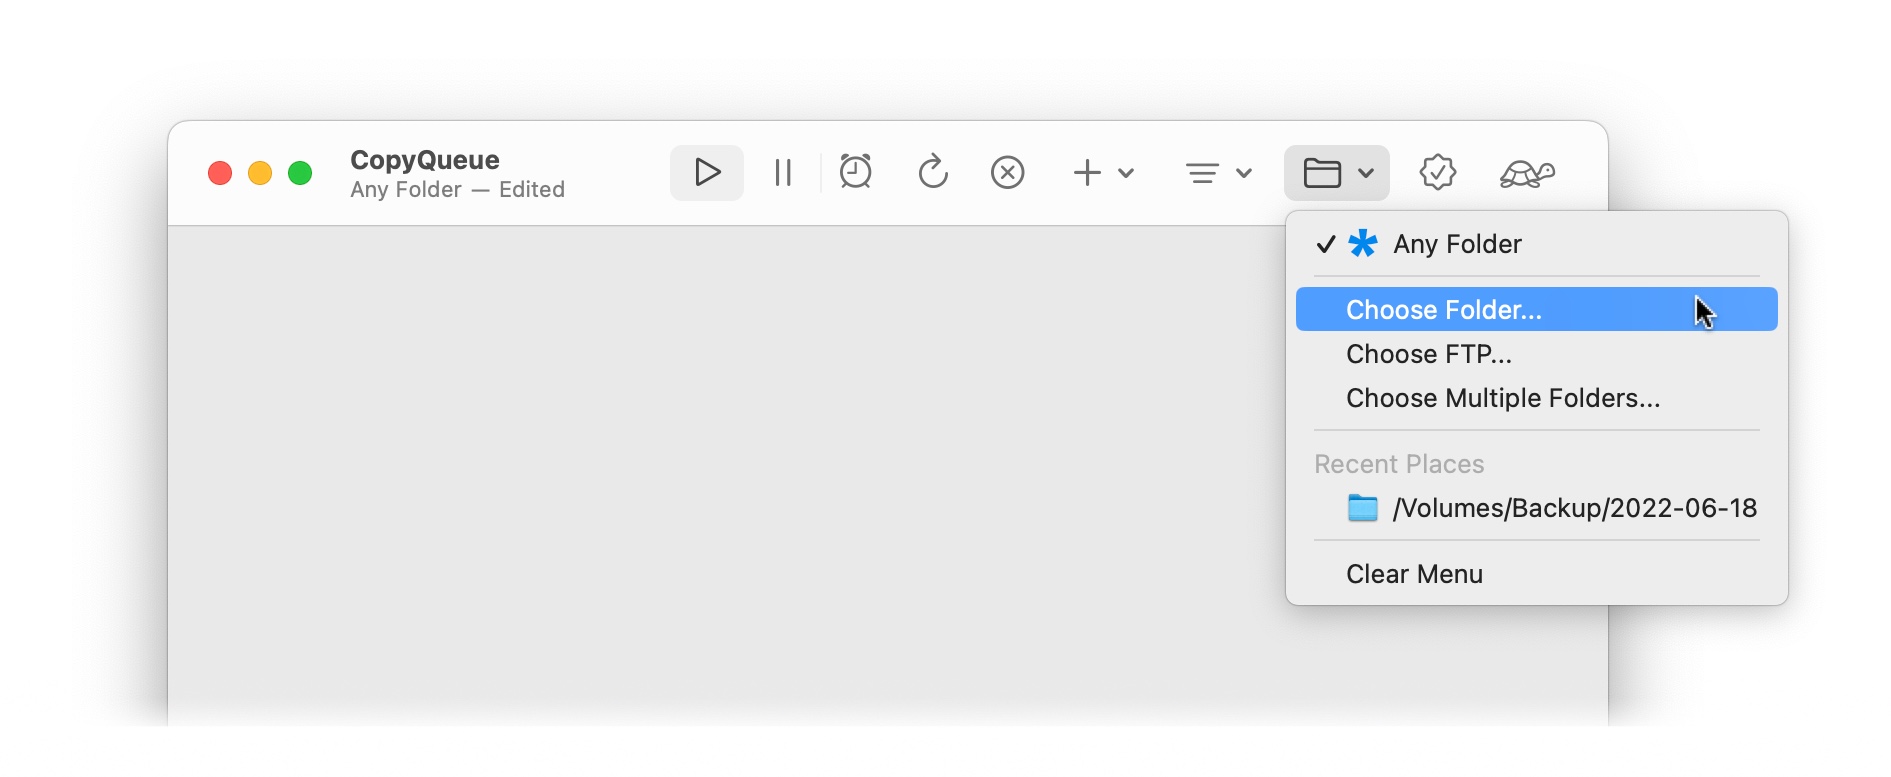Select Choose FTP... menu entry
1891x777 pixels.
(1428, 354)
